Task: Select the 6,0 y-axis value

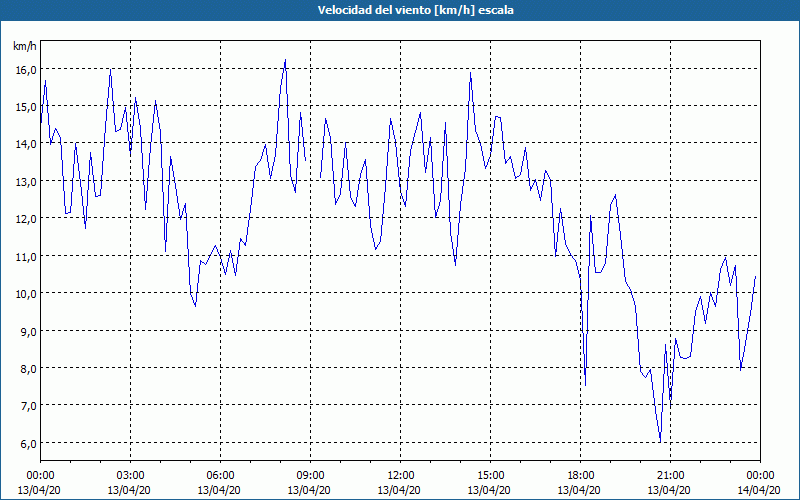Action: click(28, 444)
